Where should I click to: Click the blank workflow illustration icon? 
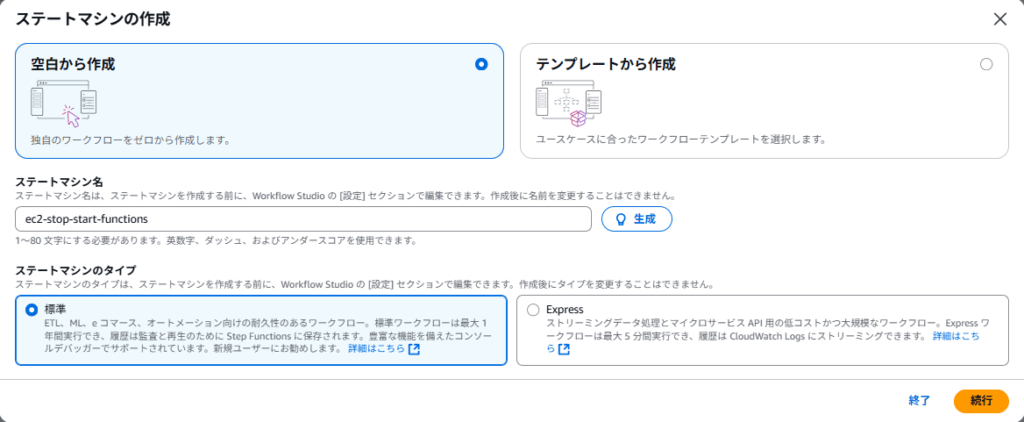coord(63,102)
